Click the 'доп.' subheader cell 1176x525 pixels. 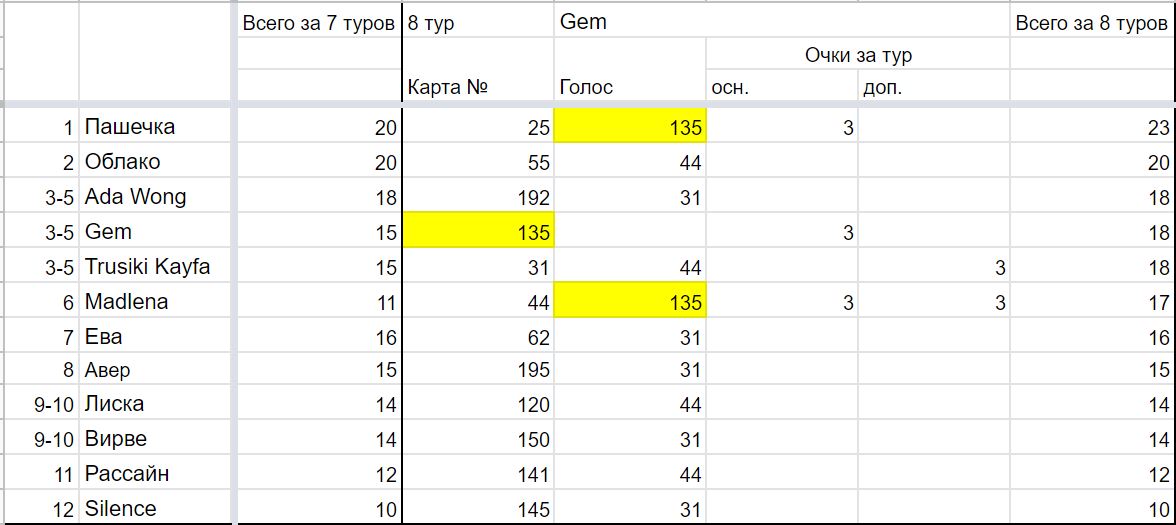coord(934,87)
